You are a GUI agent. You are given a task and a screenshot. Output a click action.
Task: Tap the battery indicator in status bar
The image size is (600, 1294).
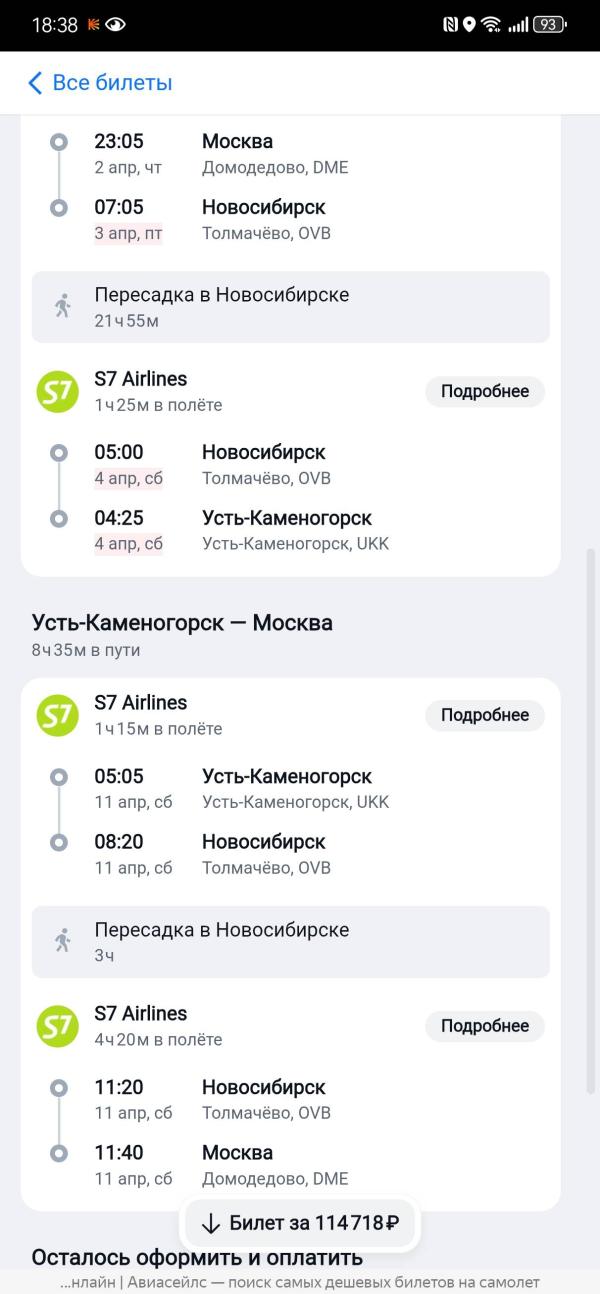point(550,25)
